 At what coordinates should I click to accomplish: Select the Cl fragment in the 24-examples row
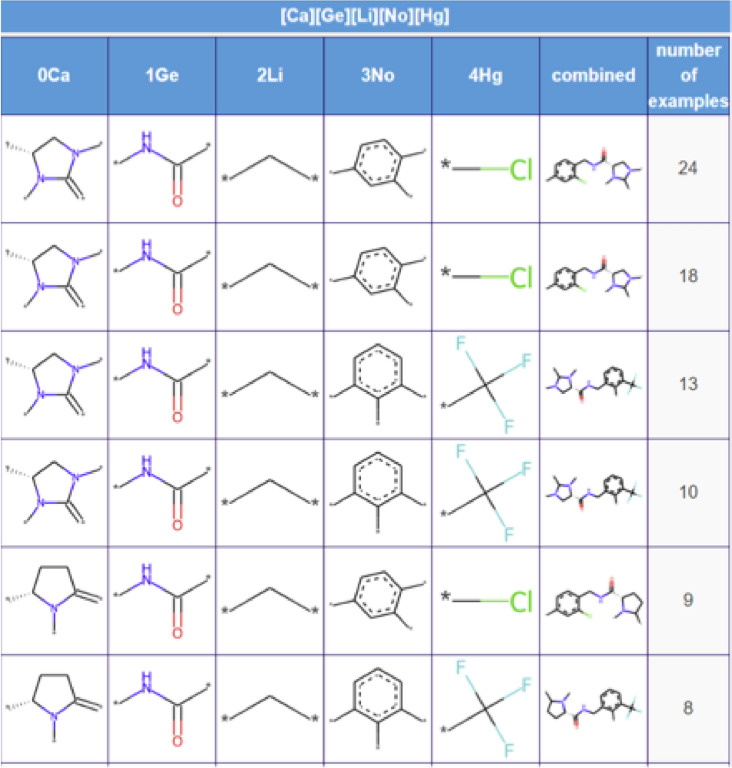click(x=486, y=169)
